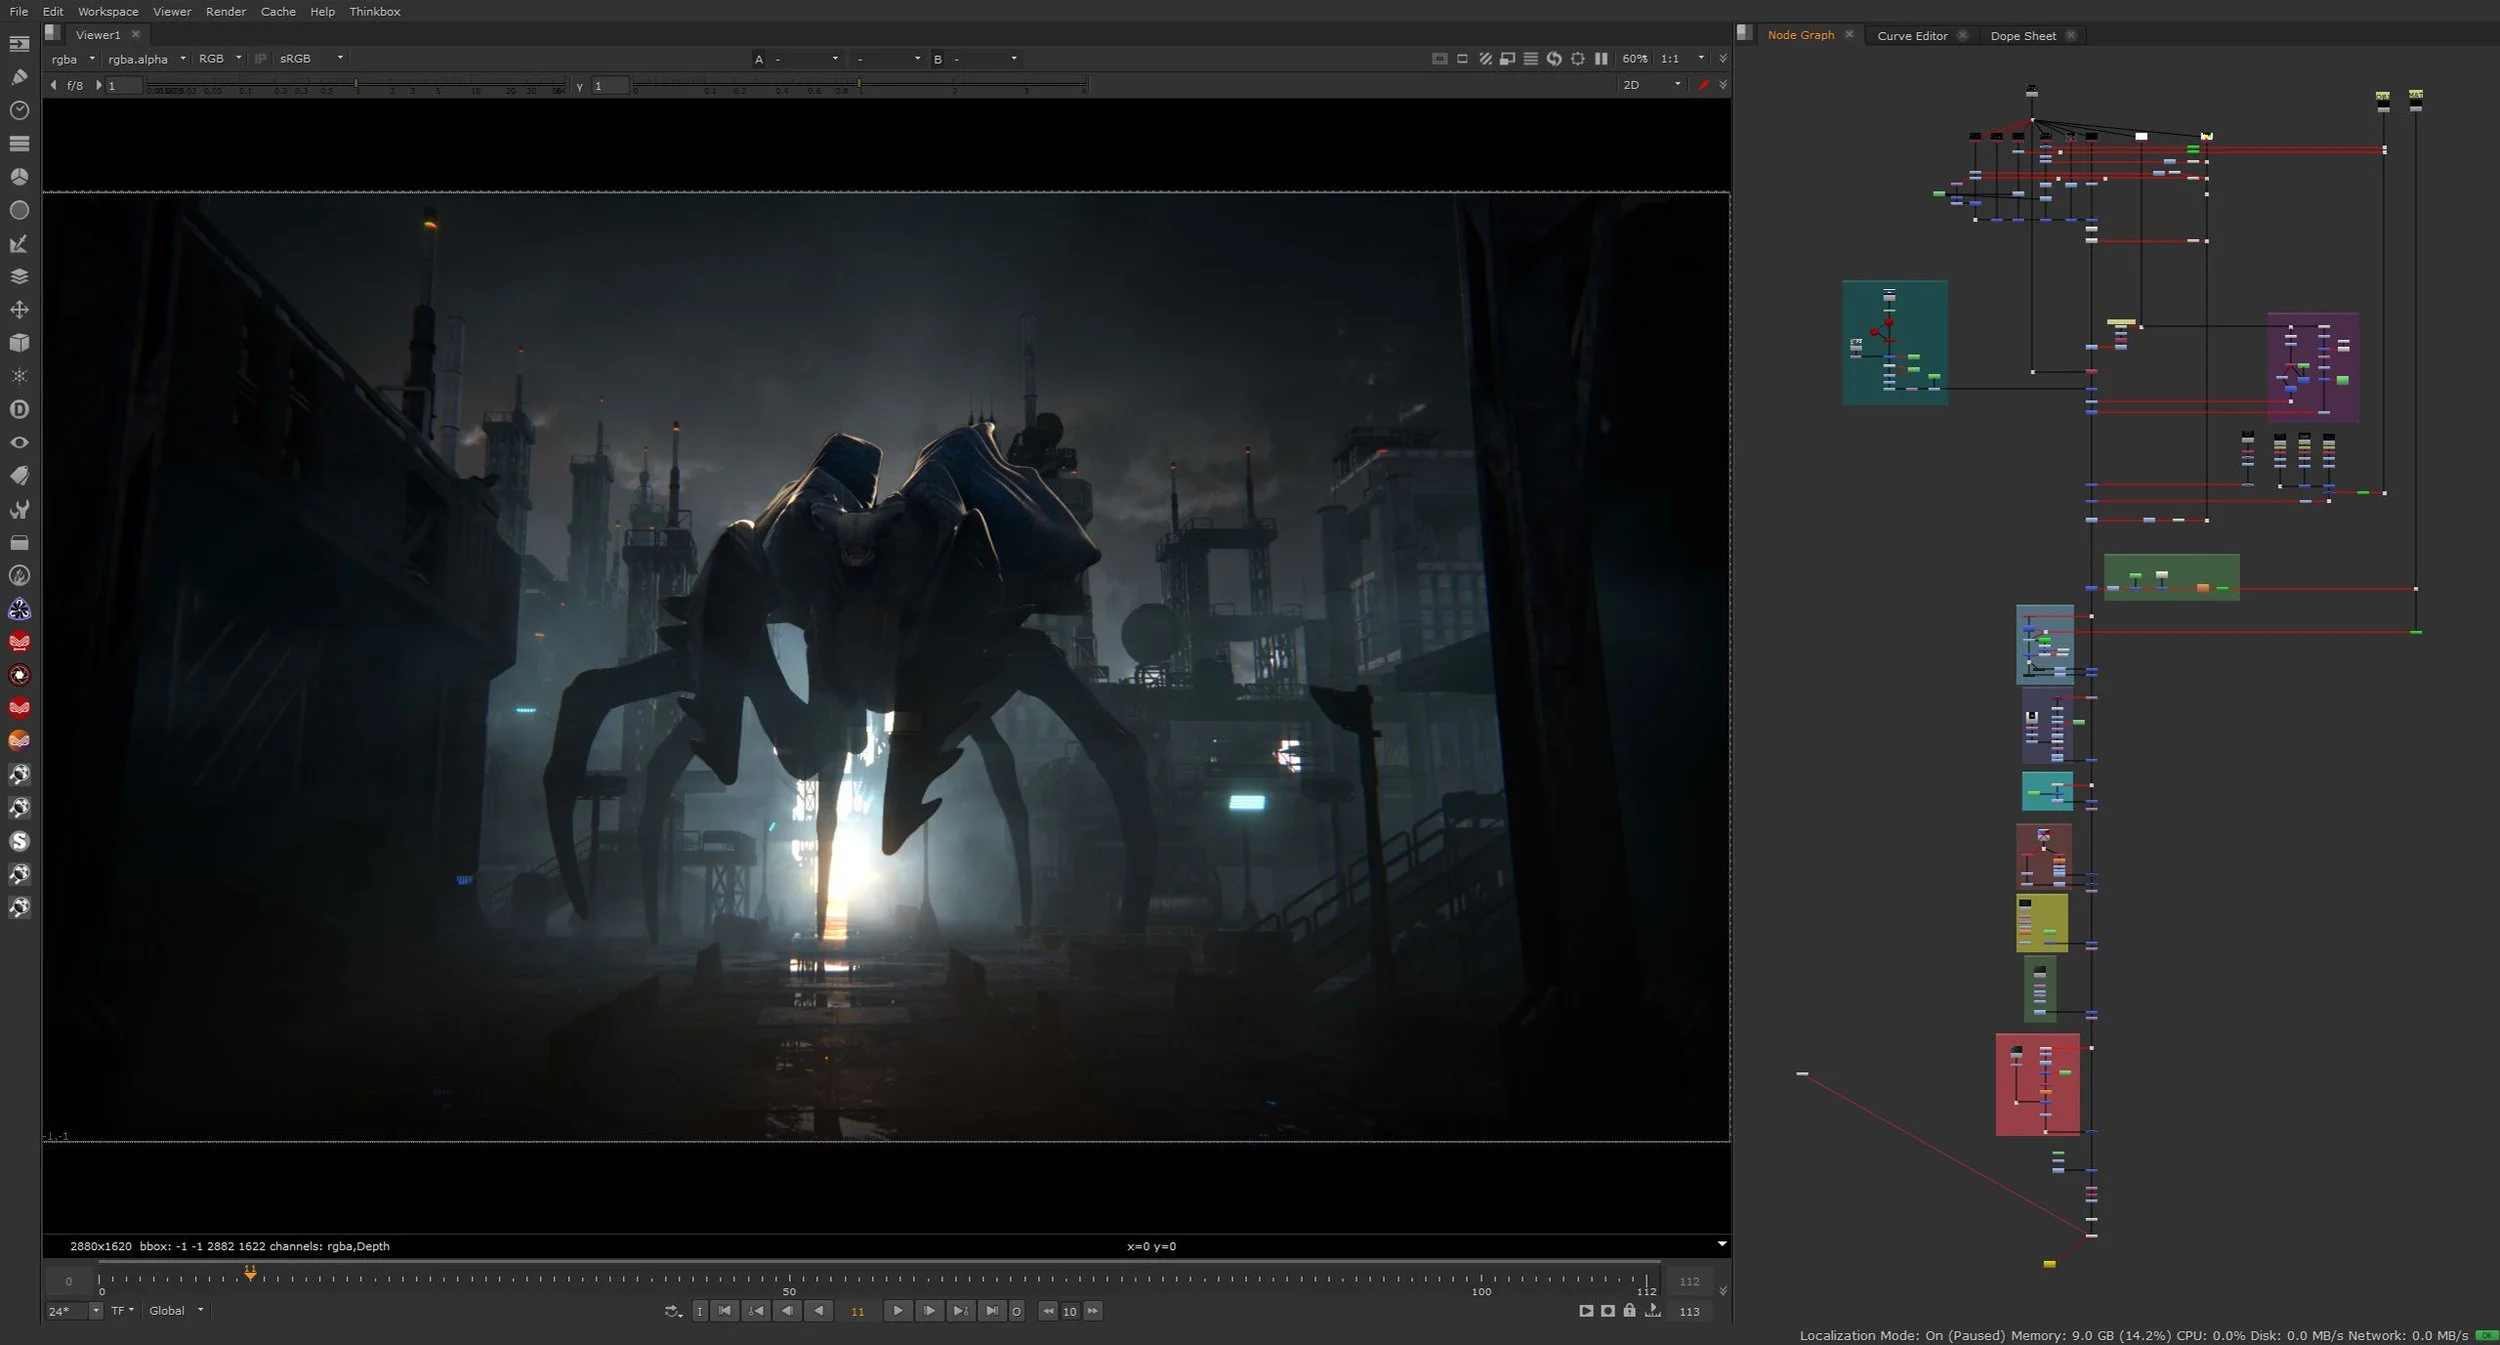Image resolution: width=2500 pixels, height=1345 pixels.
Task: Toggle the proxy mode stripes icon
Action: (1485, 59)
